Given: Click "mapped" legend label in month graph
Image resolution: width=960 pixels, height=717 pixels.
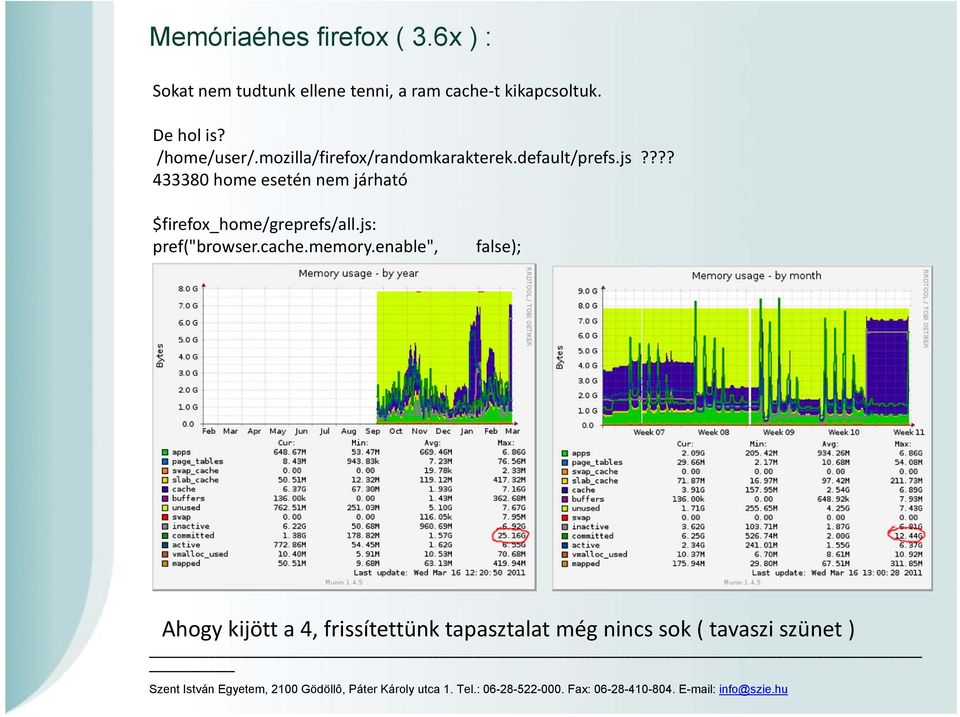Looking at the screenshot, I should pos(585,564).
